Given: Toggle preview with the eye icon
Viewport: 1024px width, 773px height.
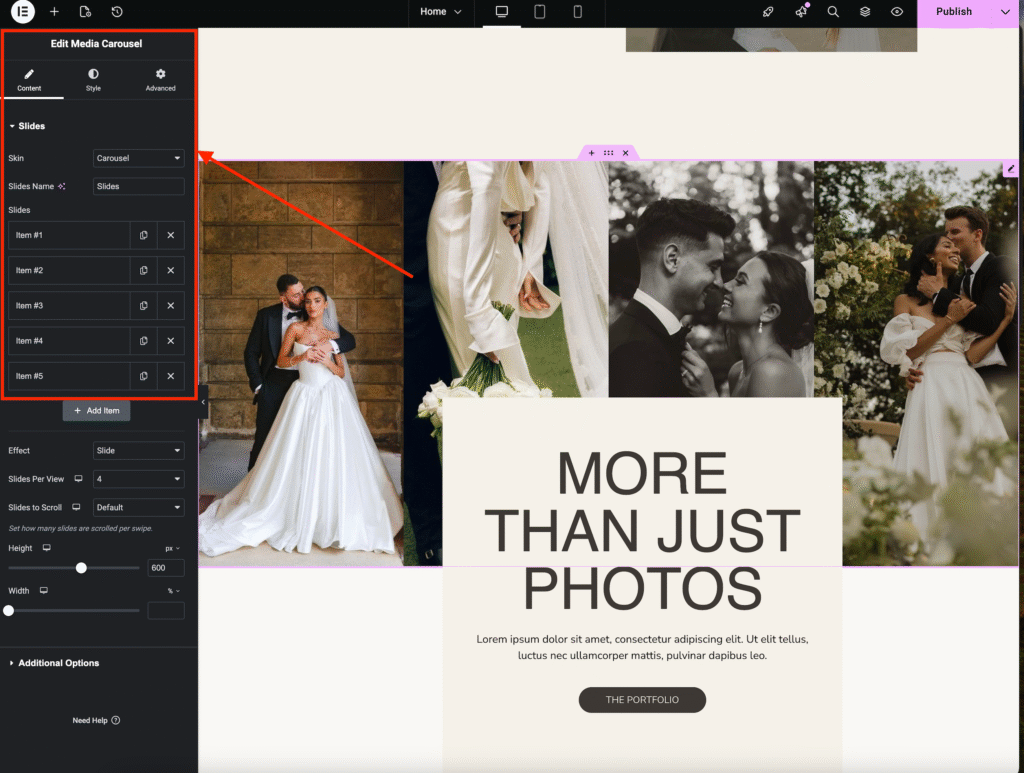Looking at the screenshot, I should pyautogui.click(x=897, y=12).
